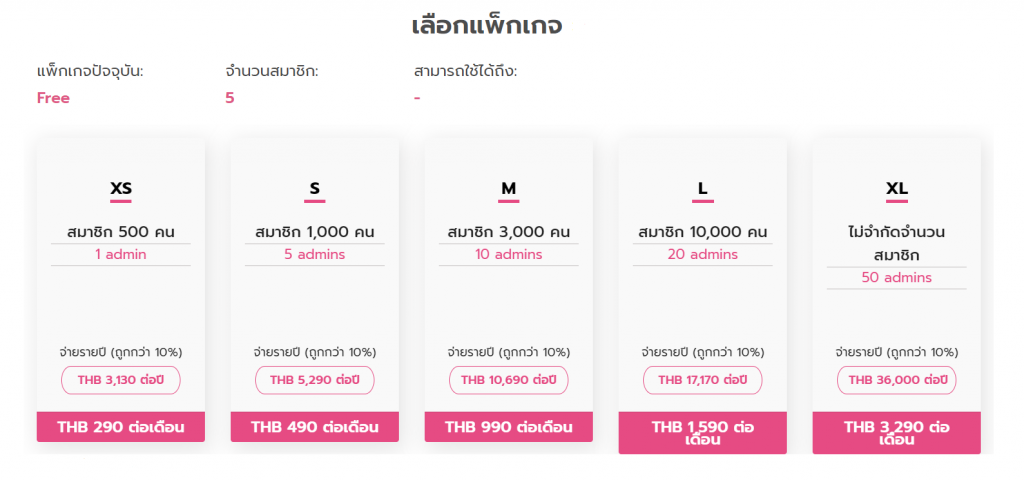This screenshot has height=480, width=1024.
Task: Click the S package title
Action: click(x=315, y=189)
